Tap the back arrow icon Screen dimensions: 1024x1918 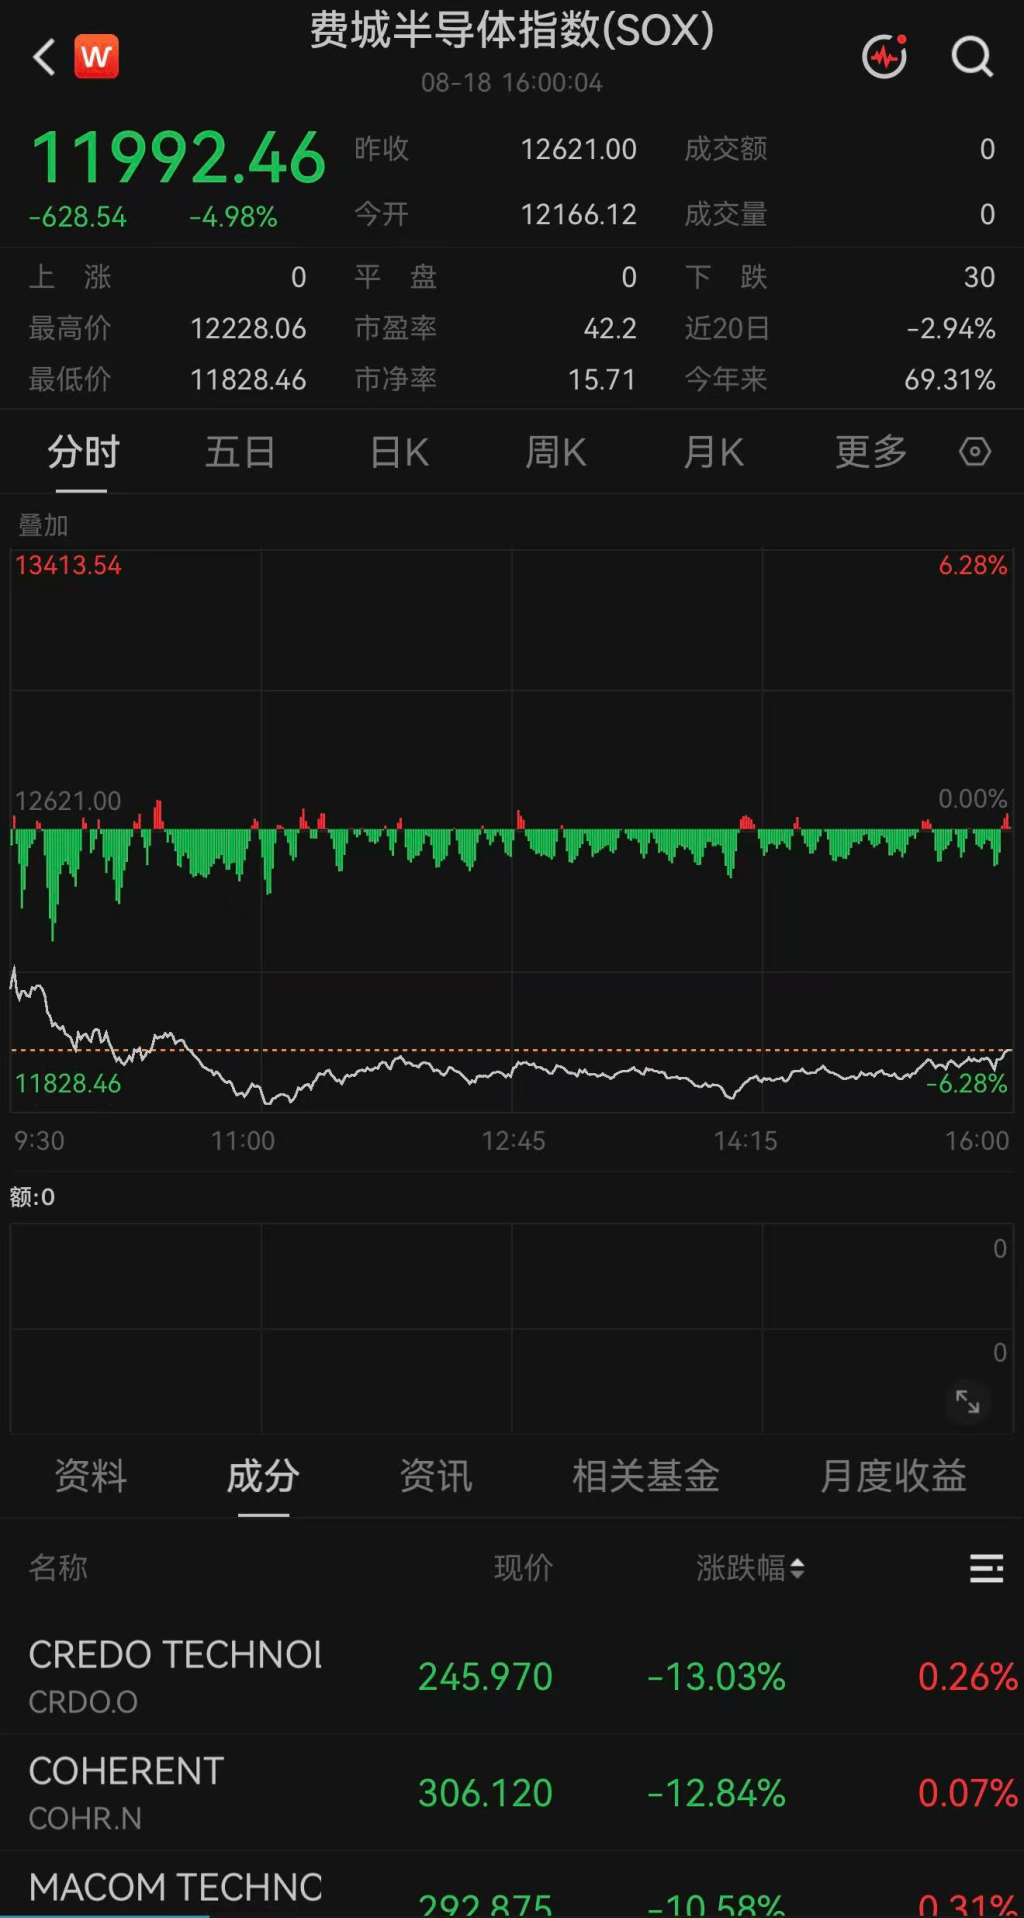[x=43, y=57]
